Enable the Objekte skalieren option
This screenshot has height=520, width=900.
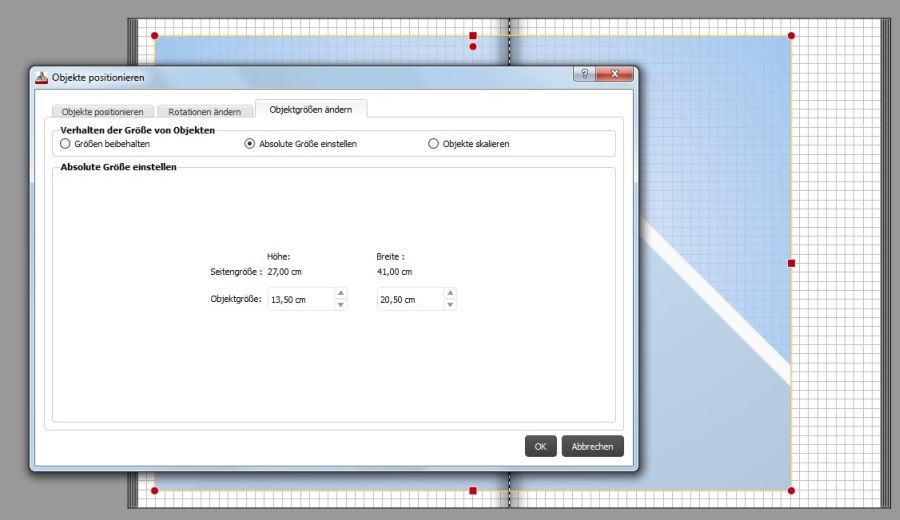pos(433,144)
